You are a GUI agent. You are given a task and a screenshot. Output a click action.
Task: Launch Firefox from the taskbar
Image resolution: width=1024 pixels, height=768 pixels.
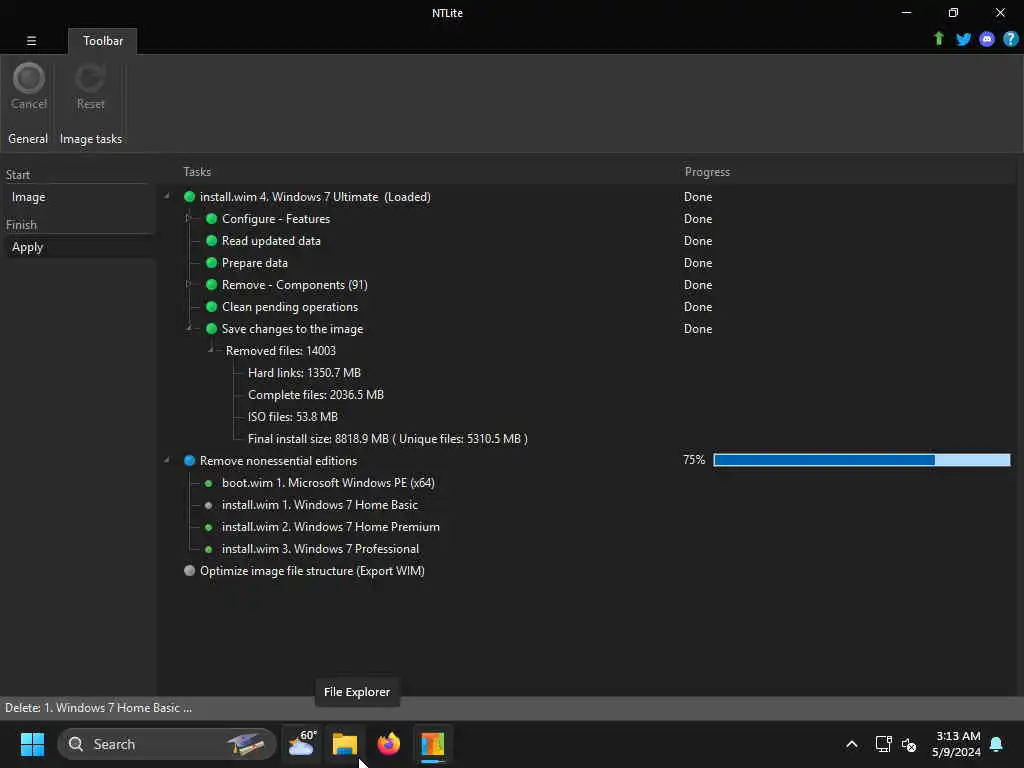pos(389,744)
